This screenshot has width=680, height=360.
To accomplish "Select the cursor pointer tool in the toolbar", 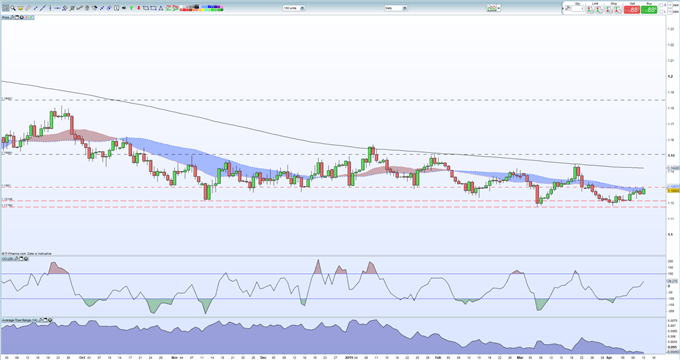I will pyautogui.click(x=6, y=8).
